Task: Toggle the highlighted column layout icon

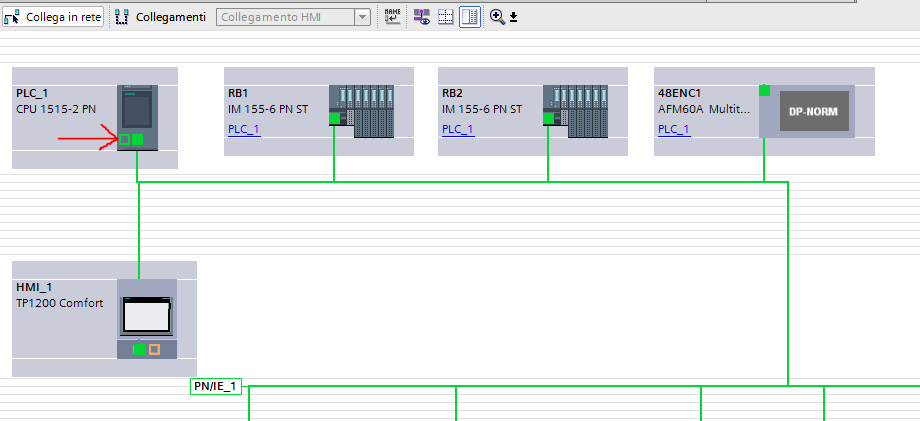Action: point(470,17)
